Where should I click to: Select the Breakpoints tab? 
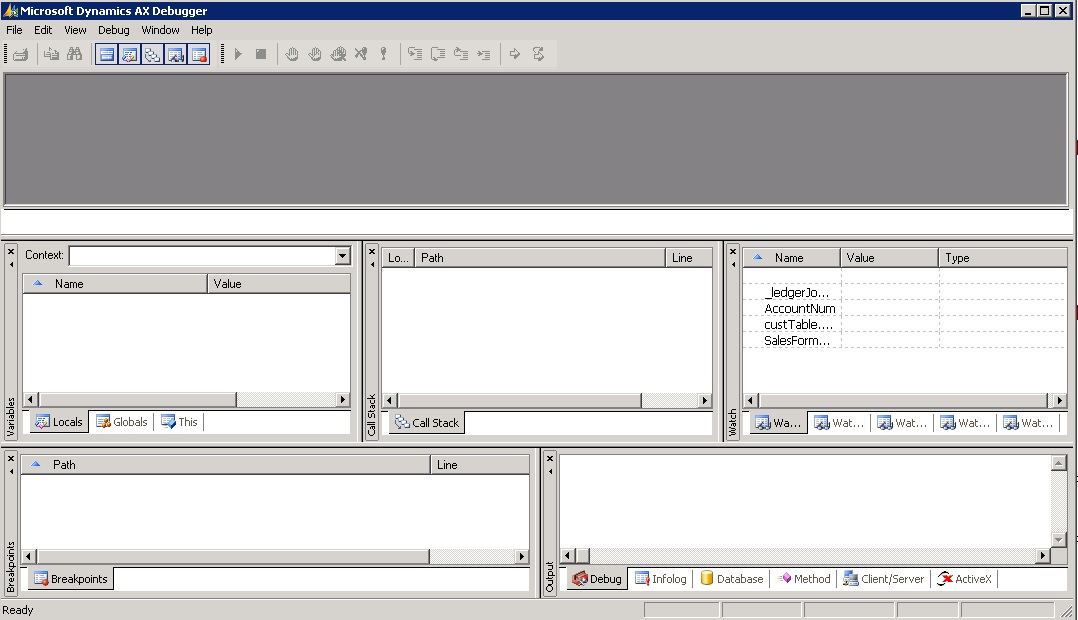[72, 579]
